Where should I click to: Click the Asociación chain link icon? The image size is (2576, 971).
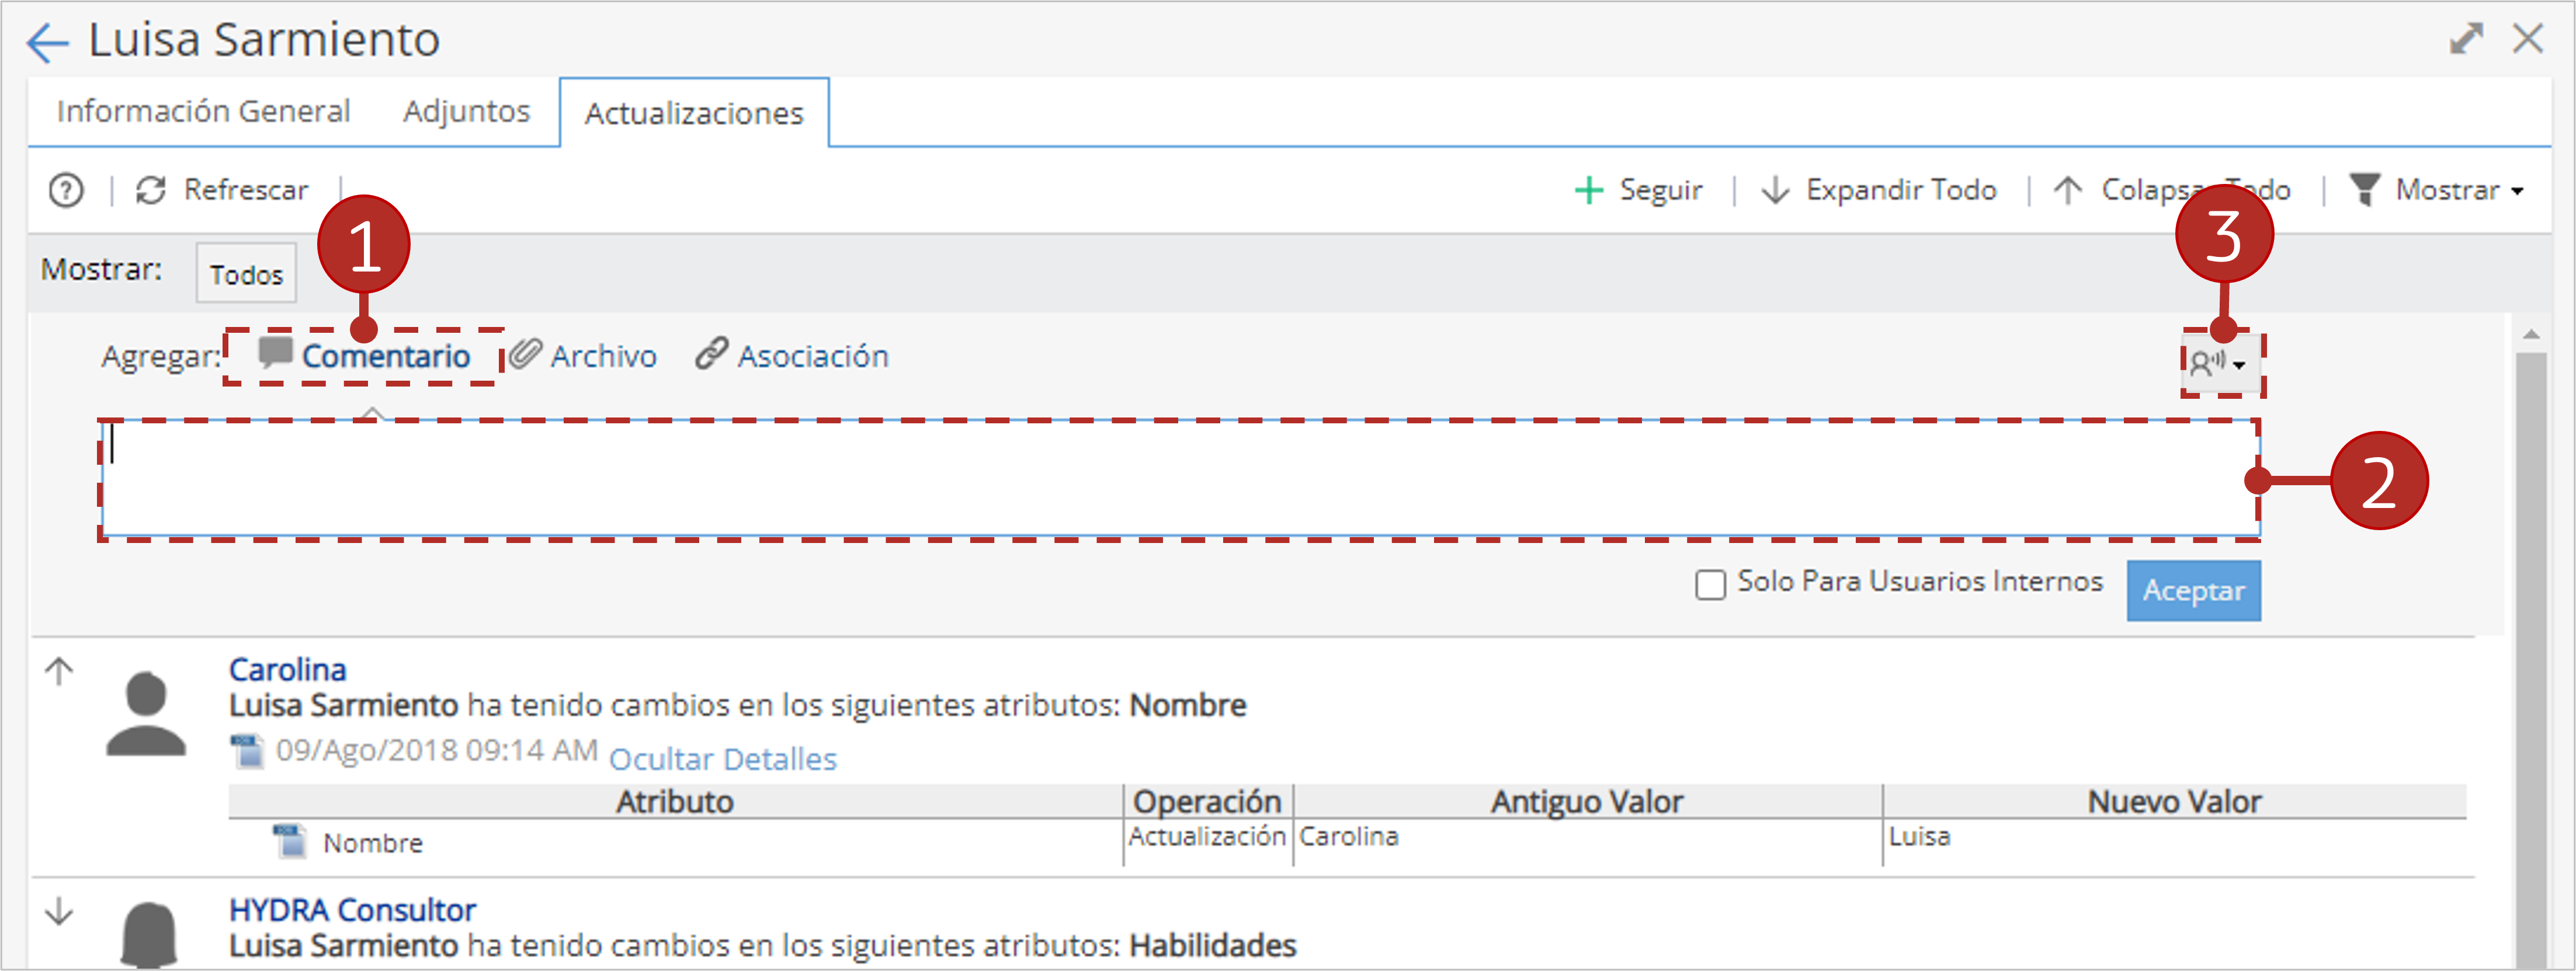pyautogui.click(x=711, y=353)
